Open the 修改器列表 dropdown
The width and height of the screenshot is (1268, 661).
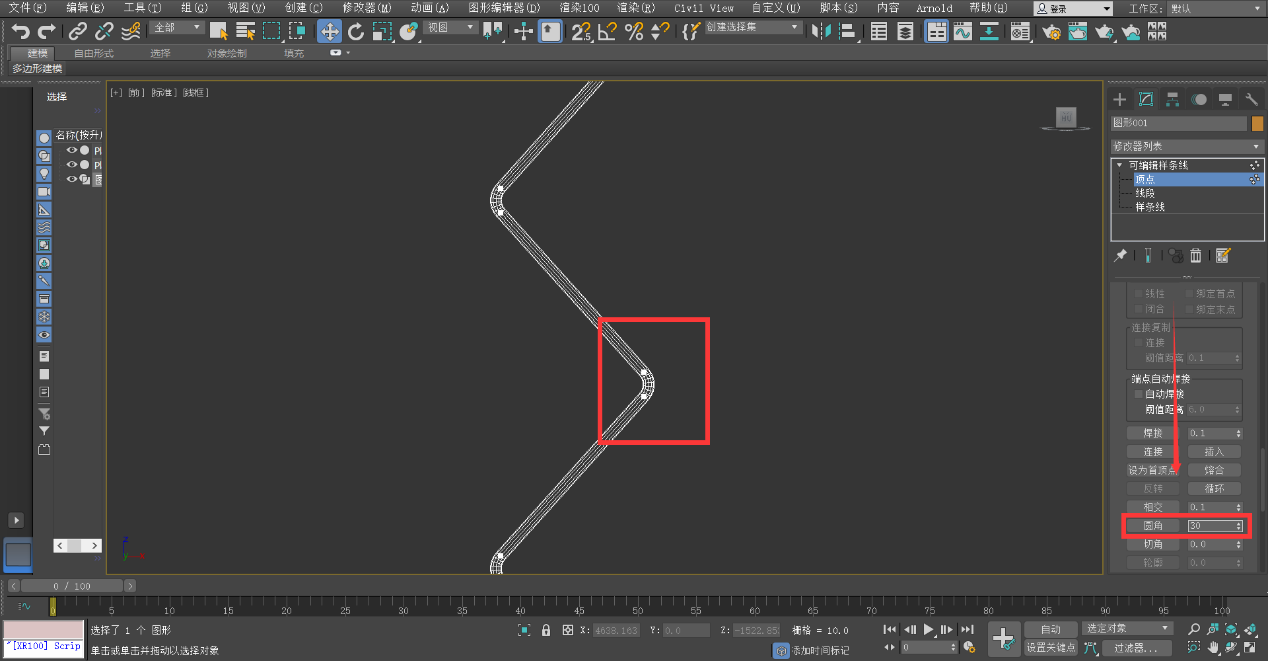pyautogui.click(x=1186, y=146)
